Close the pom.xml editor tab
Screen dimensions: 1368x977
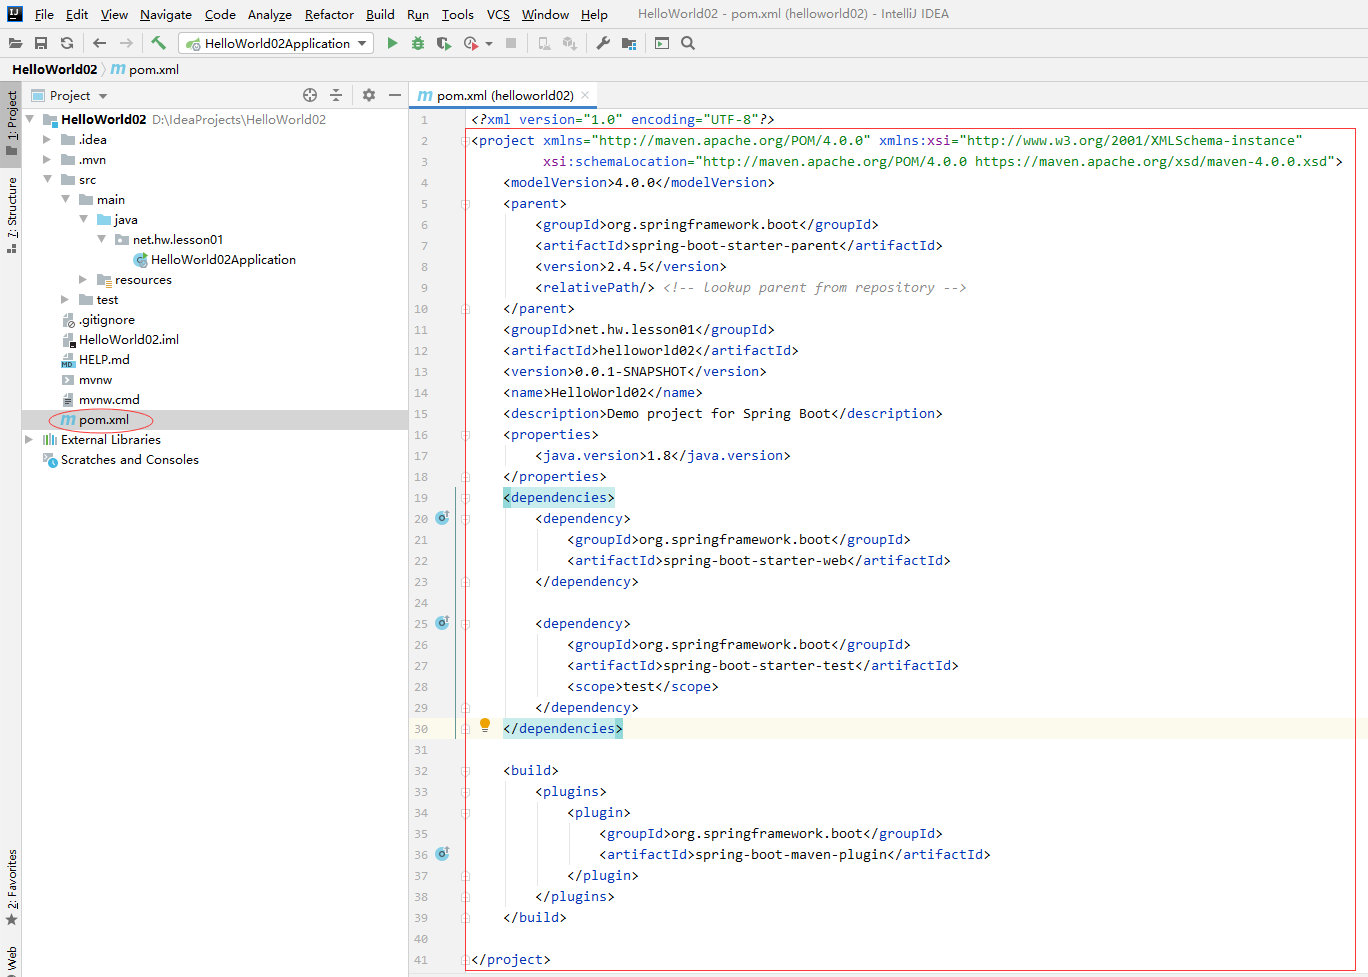pos(585,95)
